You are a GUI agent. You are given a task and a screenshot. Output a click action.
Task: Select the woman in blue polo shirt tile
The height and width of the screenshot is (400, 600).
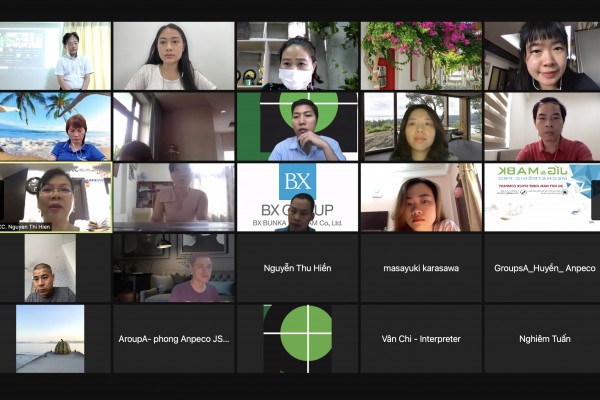point(55,126)
